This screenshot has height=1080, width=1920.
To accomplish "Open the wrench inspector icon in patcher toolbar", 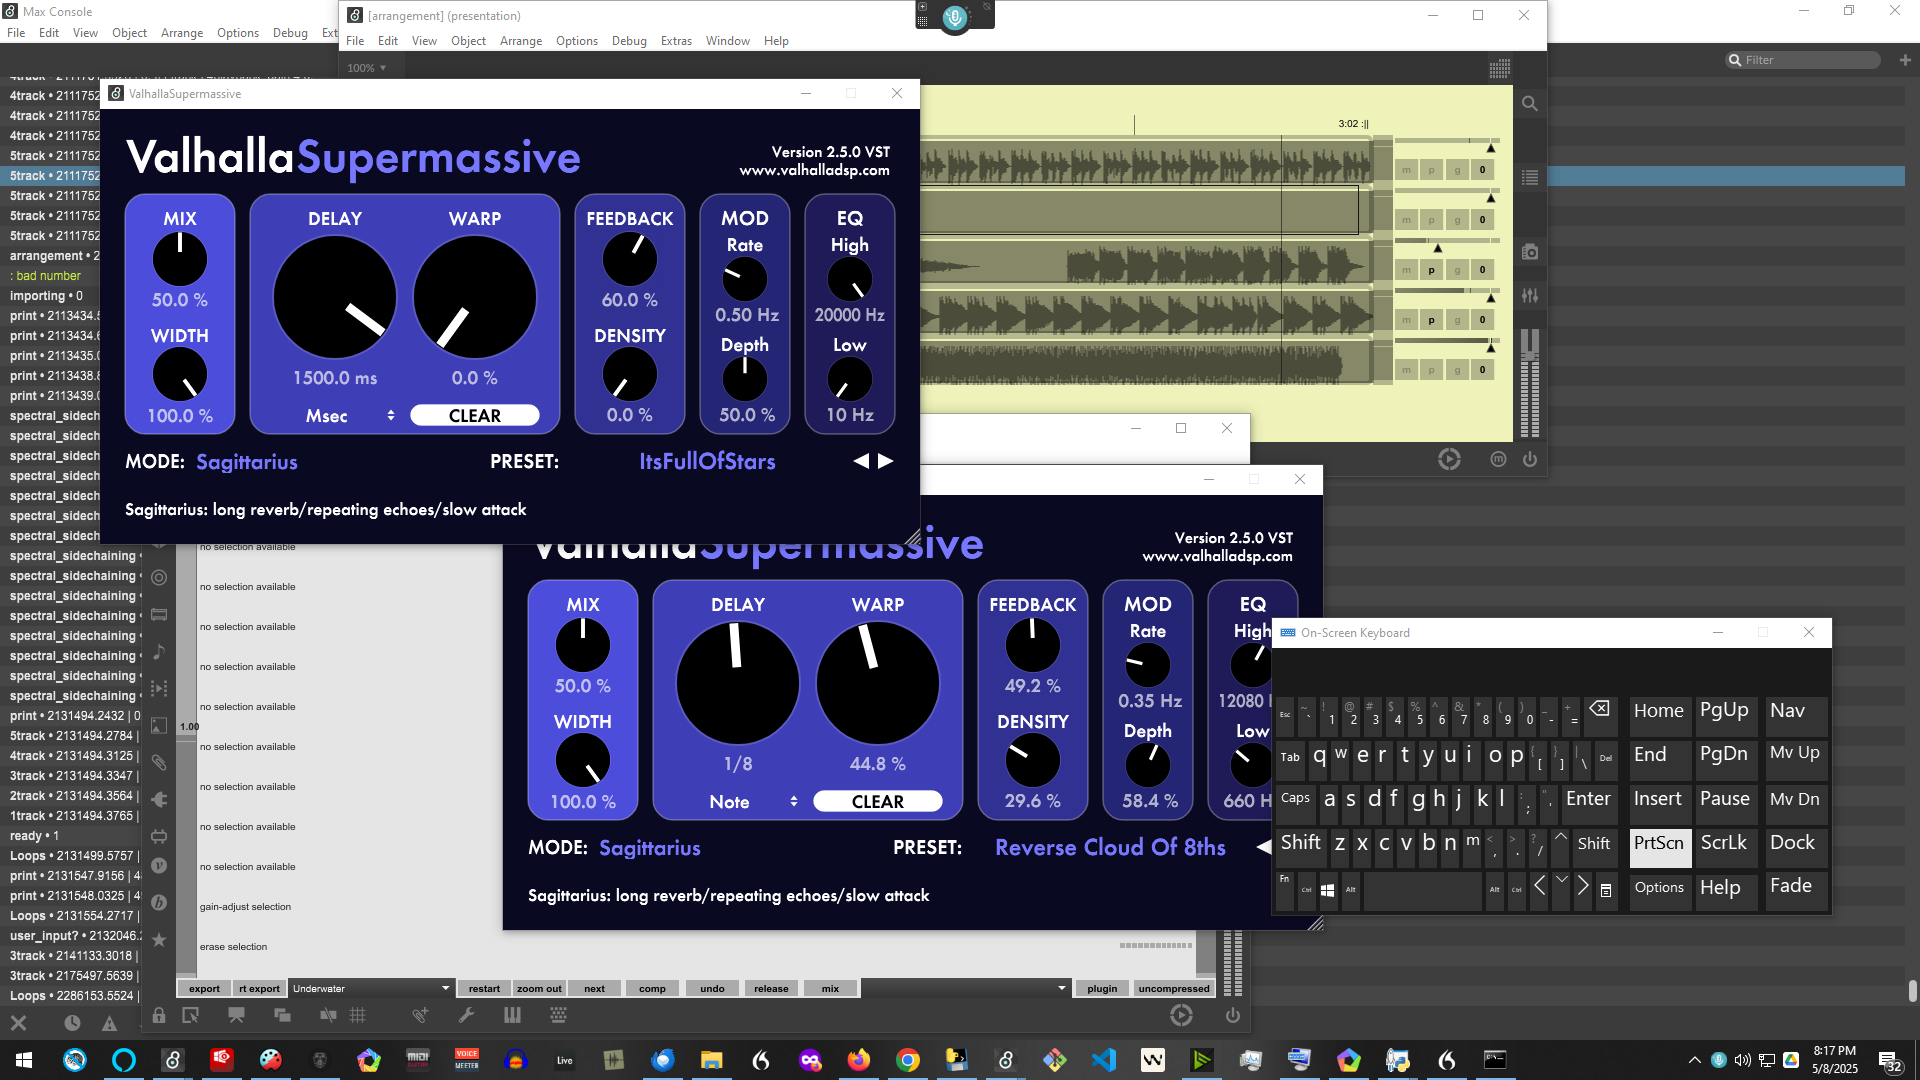I will tap(466, 1016).
